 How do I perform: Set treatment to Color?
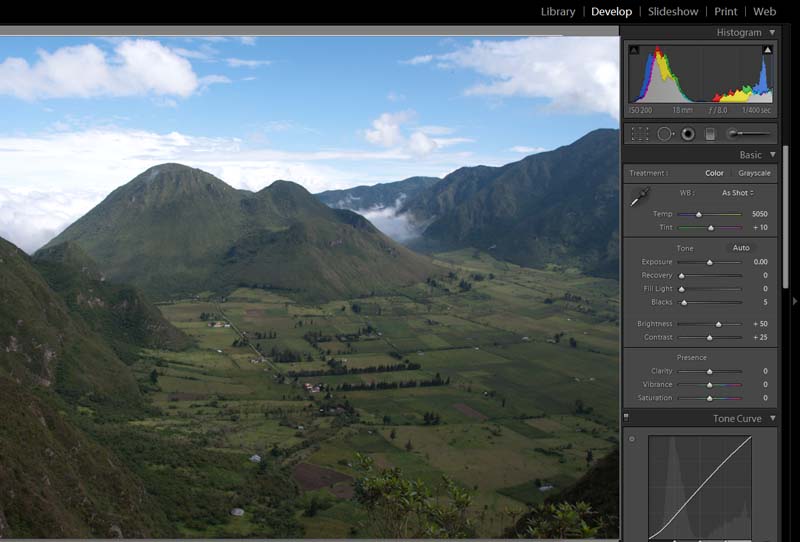coord(714,173)
